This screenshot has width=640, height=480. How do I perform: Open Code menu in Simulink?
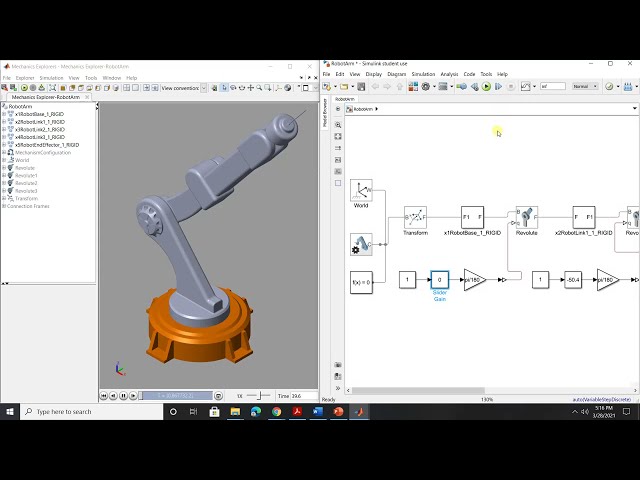(469, 74)
